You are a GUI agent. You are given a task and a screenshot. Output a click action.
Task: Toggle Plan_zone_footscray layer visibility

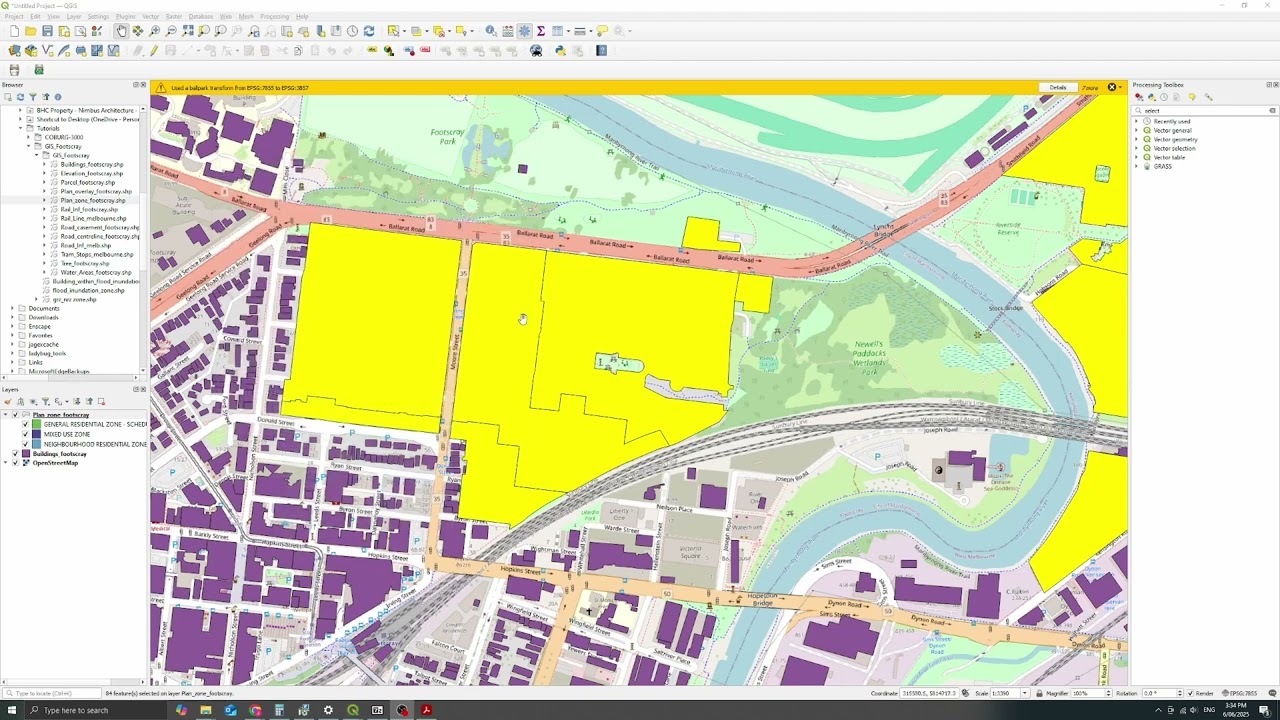(15, 414)
